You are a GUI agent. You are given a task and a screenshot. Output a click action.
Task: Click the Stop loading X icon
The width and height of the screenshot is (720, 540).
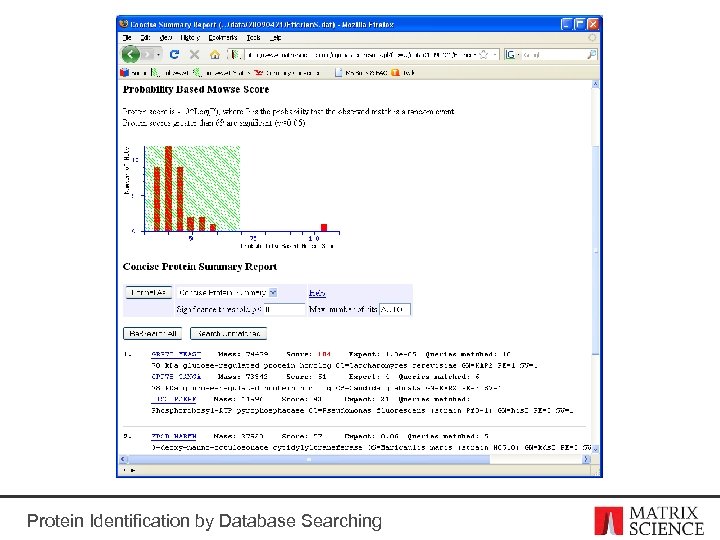(x=194, y=55)
